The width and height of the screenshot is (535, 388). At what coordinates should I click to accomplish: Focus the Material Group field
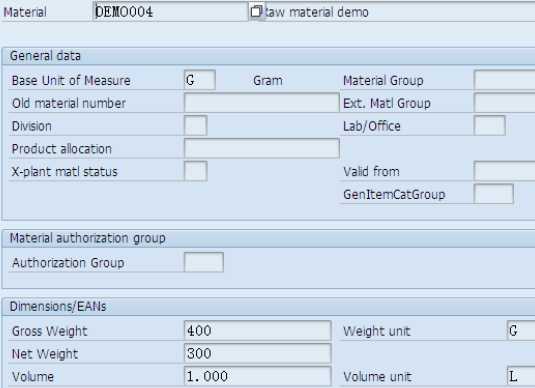(504, 80)
